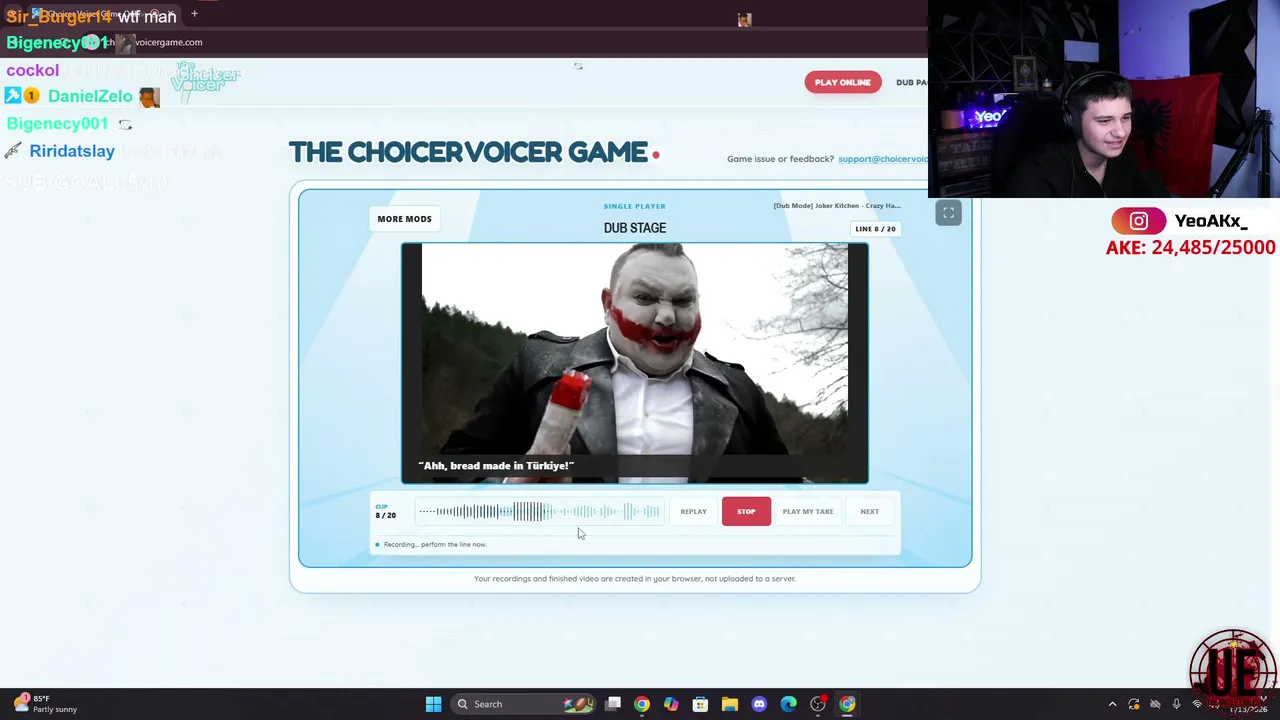Click 'THE CHOICERVOICER GAME' page title
This screenshot has height=720, width=1280.
point(468,152)
